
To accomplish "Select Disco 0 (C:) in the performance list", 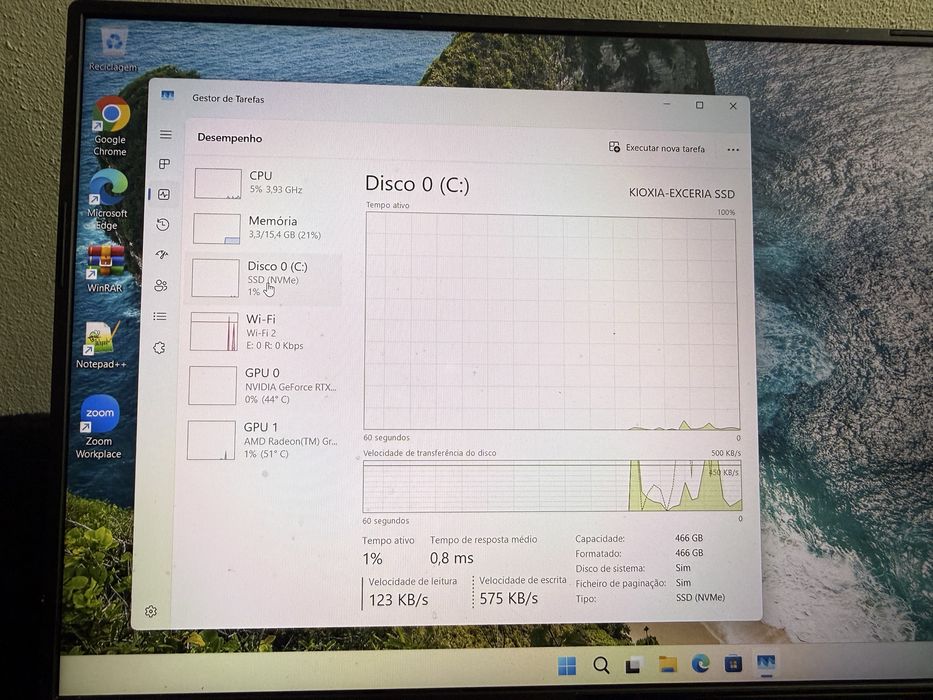I will pos(264,279).
